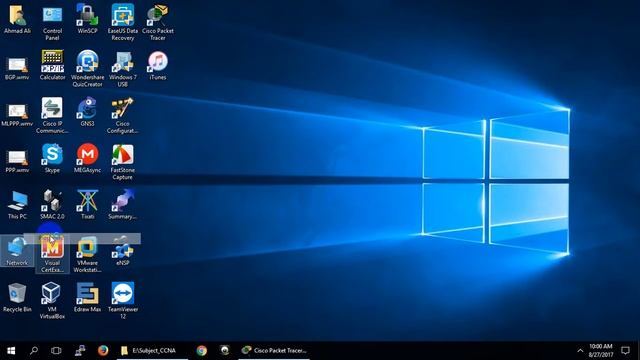Select the BGP.wmv video file

point(17,67)
